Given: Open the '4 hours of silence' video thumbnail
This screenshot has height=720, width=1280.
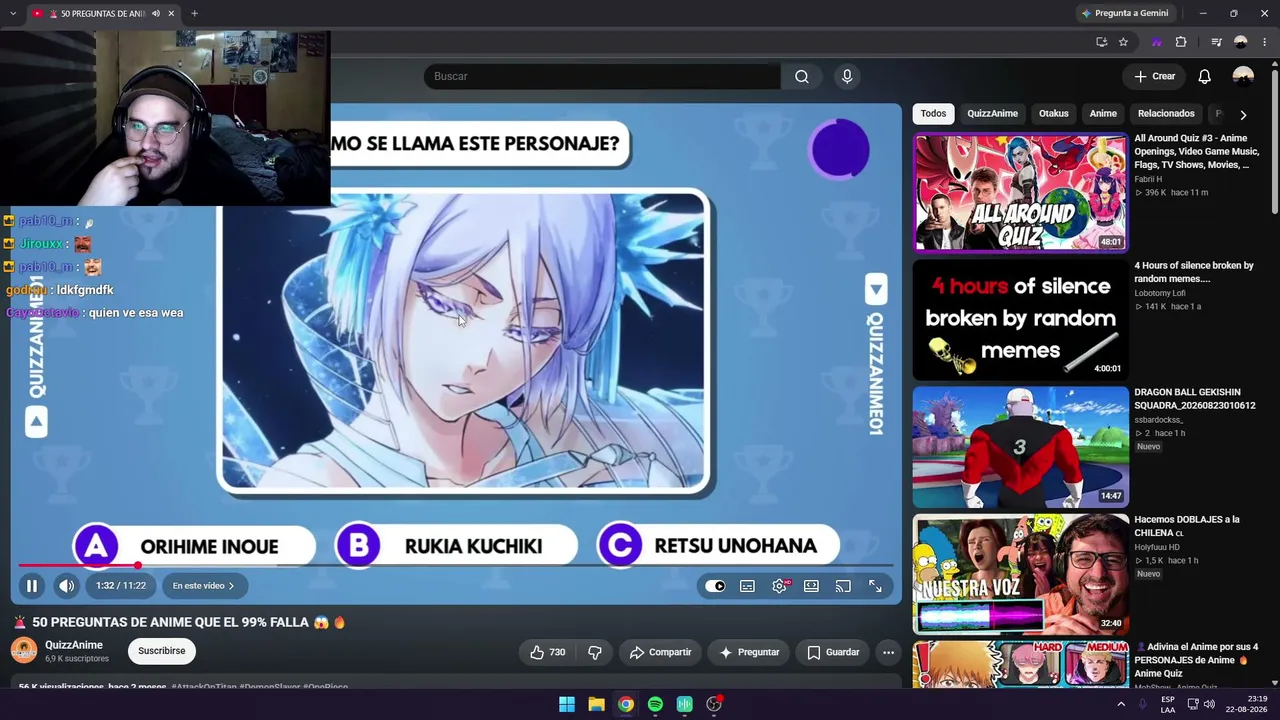Looking at the screenshot, I should point(1020,319).
